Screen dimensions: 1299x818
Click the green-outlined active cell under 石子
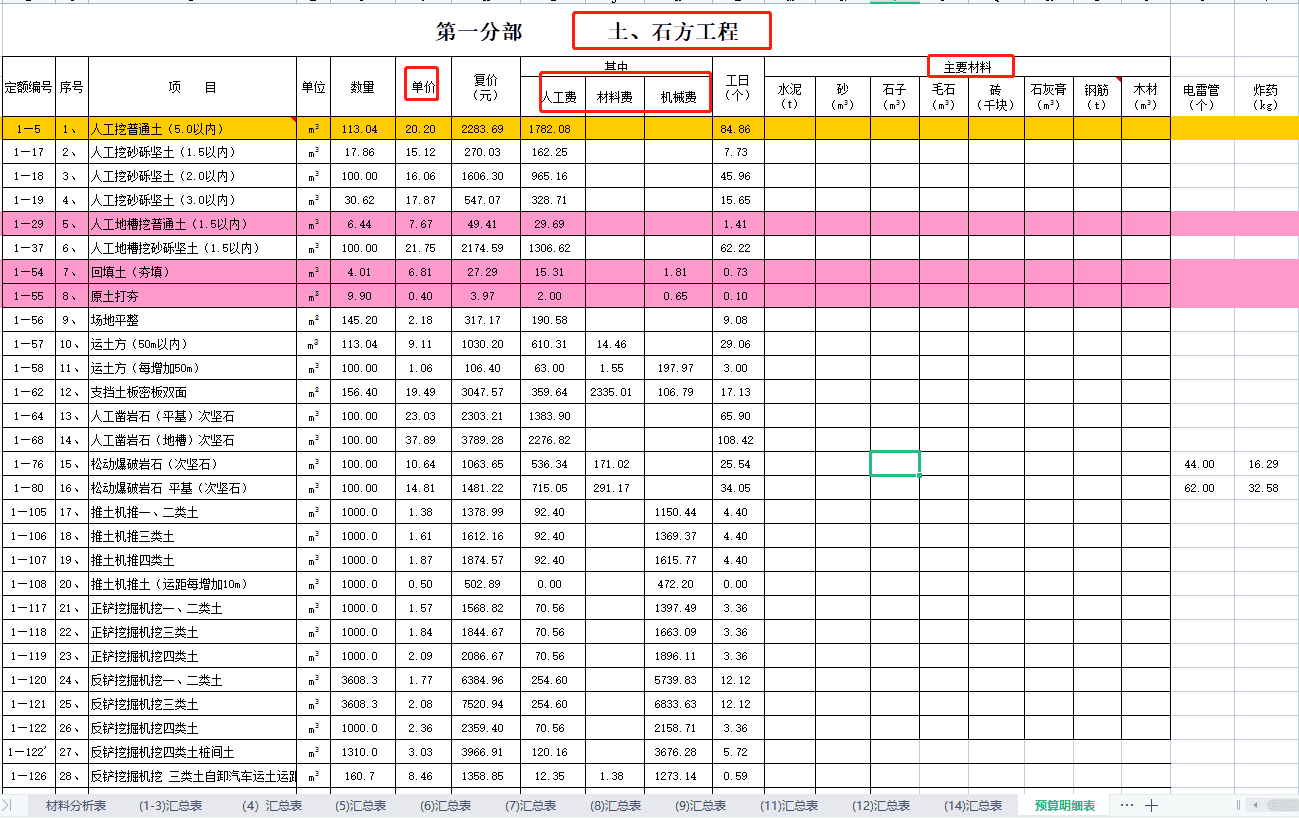[895, 463]
